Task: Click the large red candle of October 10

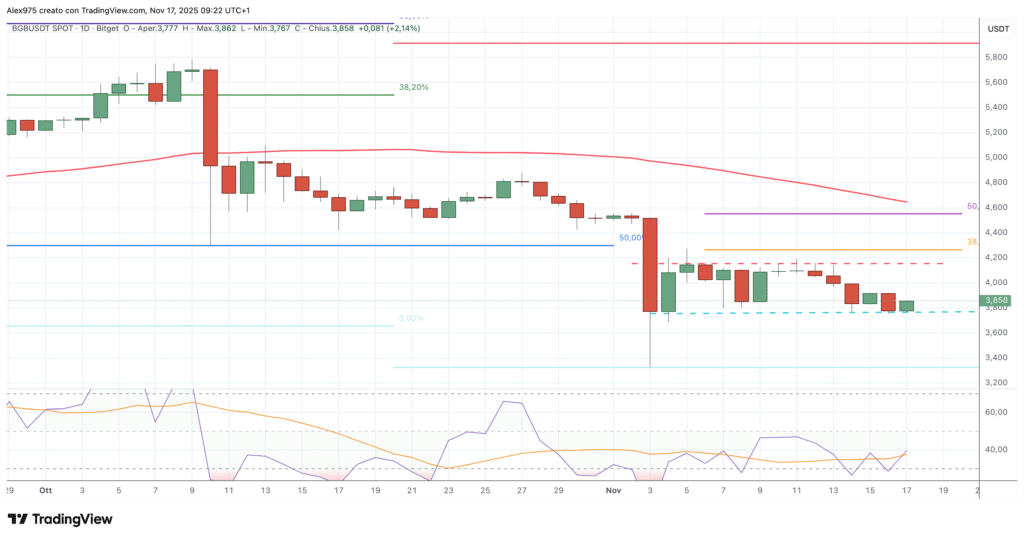Action: point(210,118)
